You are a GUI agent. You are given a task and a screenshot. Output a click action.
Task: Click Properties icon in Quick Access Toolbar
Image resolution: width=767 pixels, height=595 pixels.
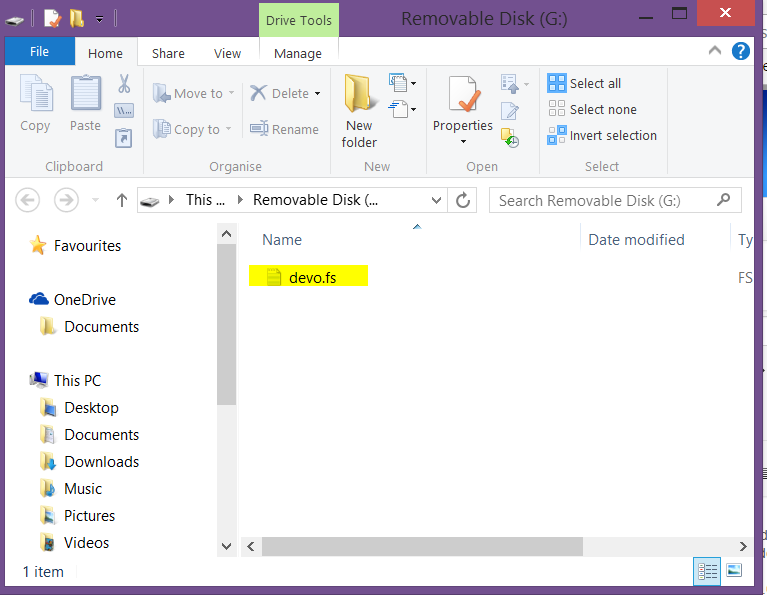[52, 19]
